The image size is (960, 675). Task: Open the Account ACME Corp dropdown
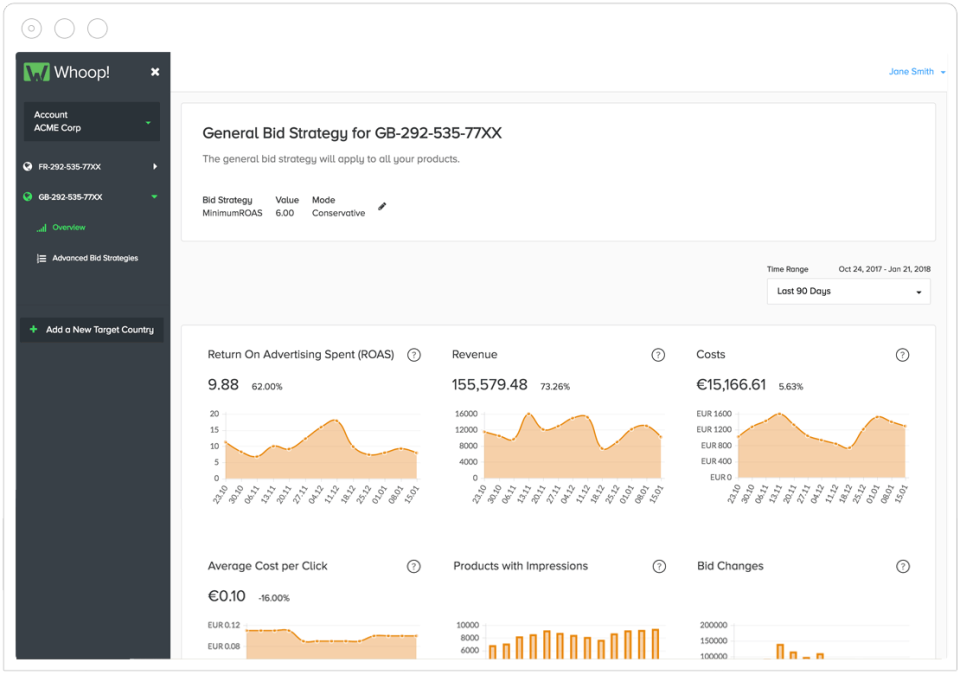click(x=92, y=122)
